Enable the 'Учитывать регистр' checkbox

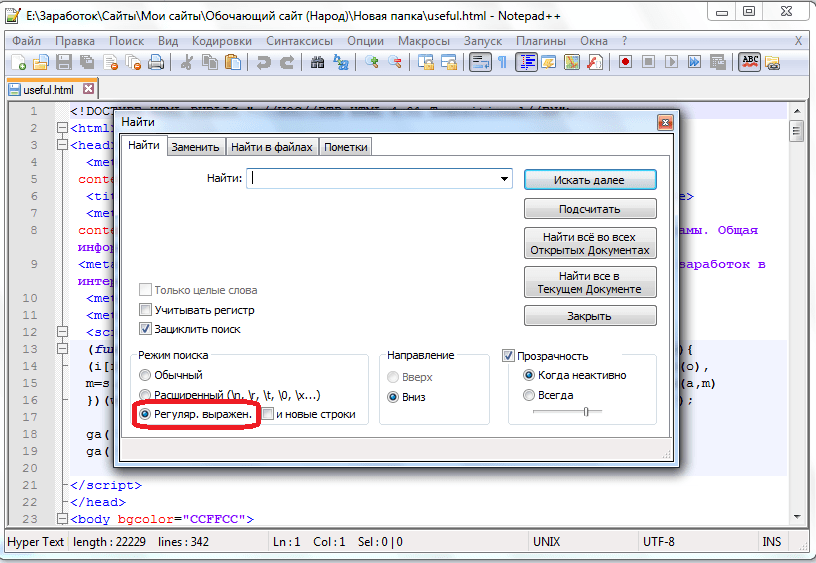point(146,310)
